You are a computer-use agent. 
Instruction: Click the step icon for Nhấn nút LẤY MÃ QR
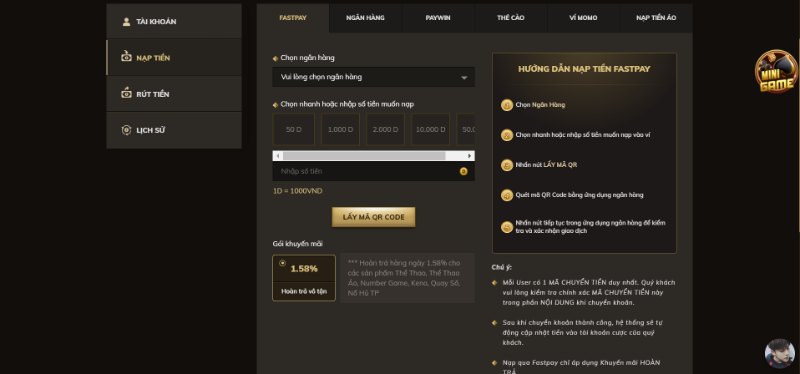(x=507, y=165)
